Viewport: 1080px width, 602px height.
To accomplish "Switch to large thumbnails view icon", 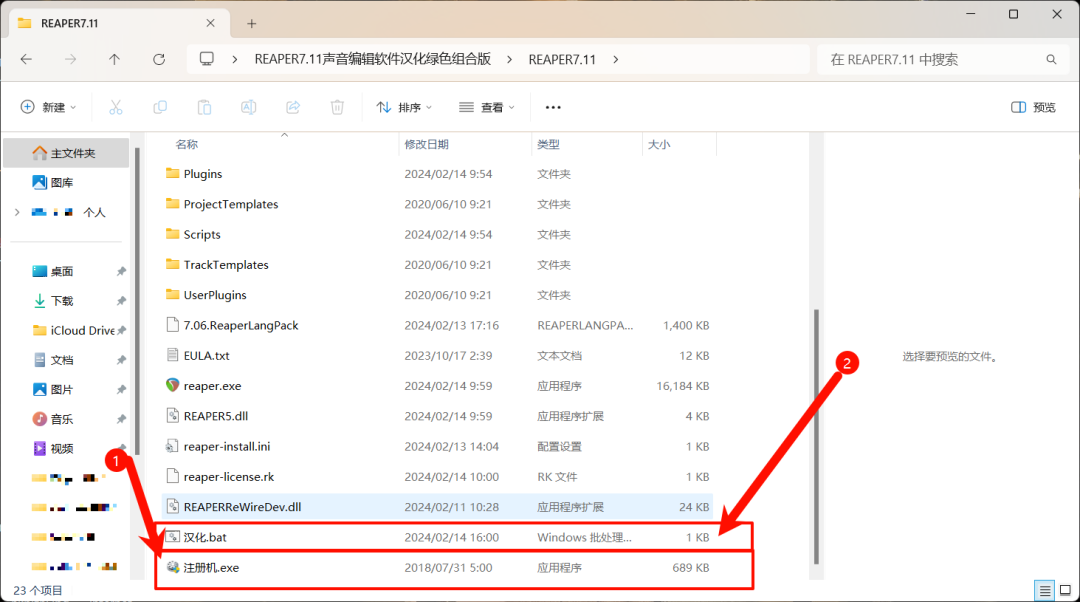I will [1065, 590].
